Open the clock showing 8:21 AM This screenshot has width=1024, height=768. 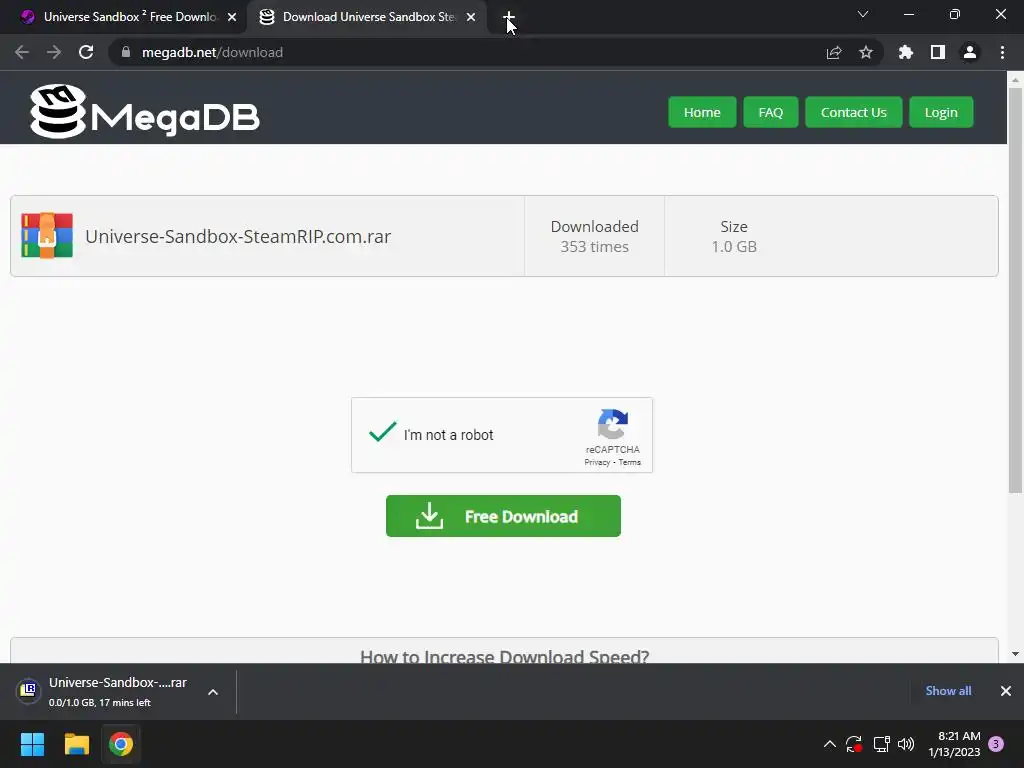tap(954, 744)
